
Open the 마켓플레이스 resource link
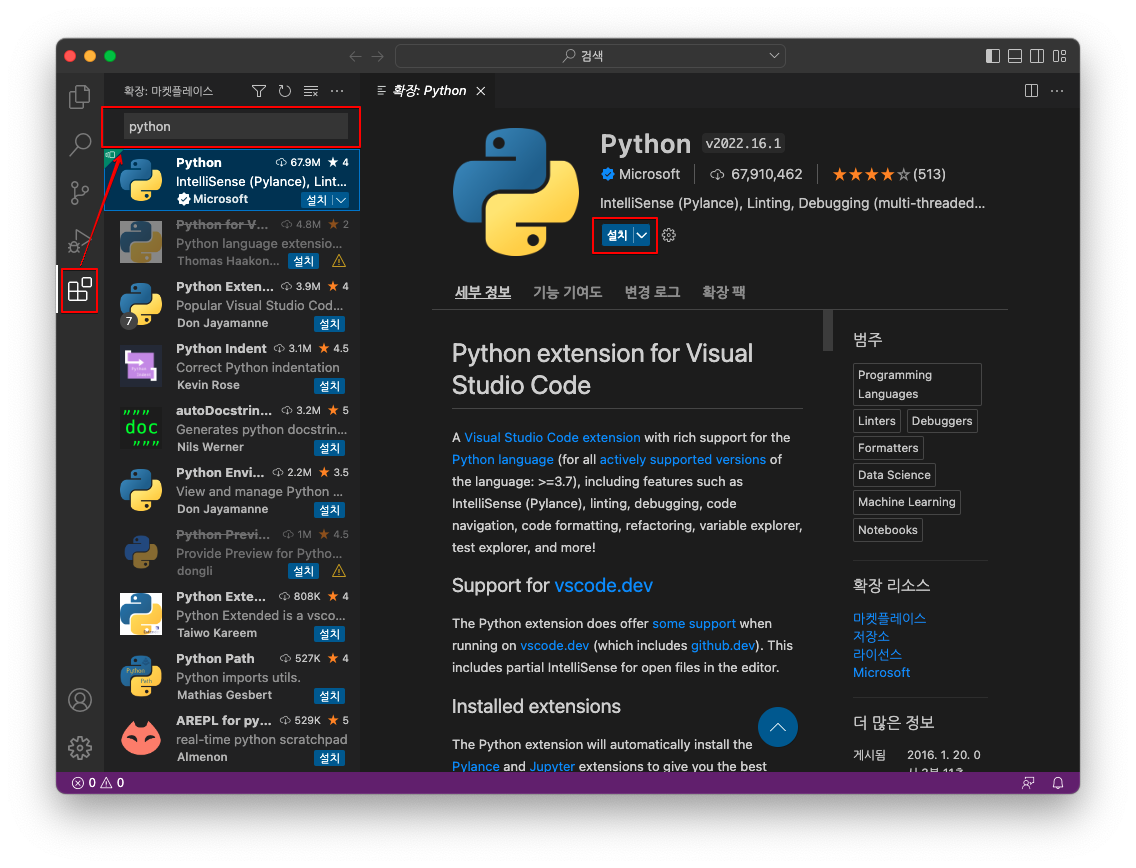(x=889, y=618)
